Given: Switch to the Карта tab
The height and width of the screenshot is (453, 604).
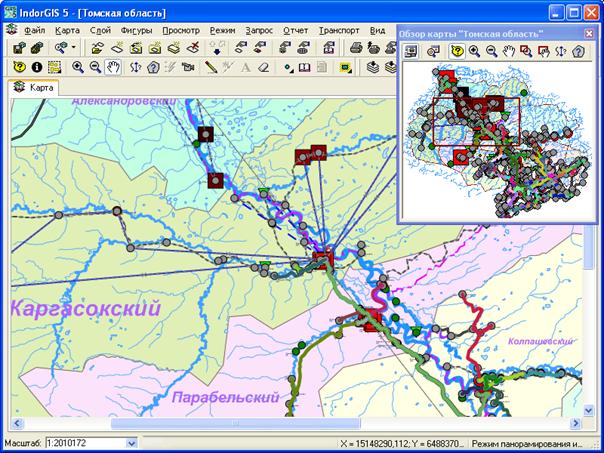Looking at the screenshot, I should click(x=36, y=88).
